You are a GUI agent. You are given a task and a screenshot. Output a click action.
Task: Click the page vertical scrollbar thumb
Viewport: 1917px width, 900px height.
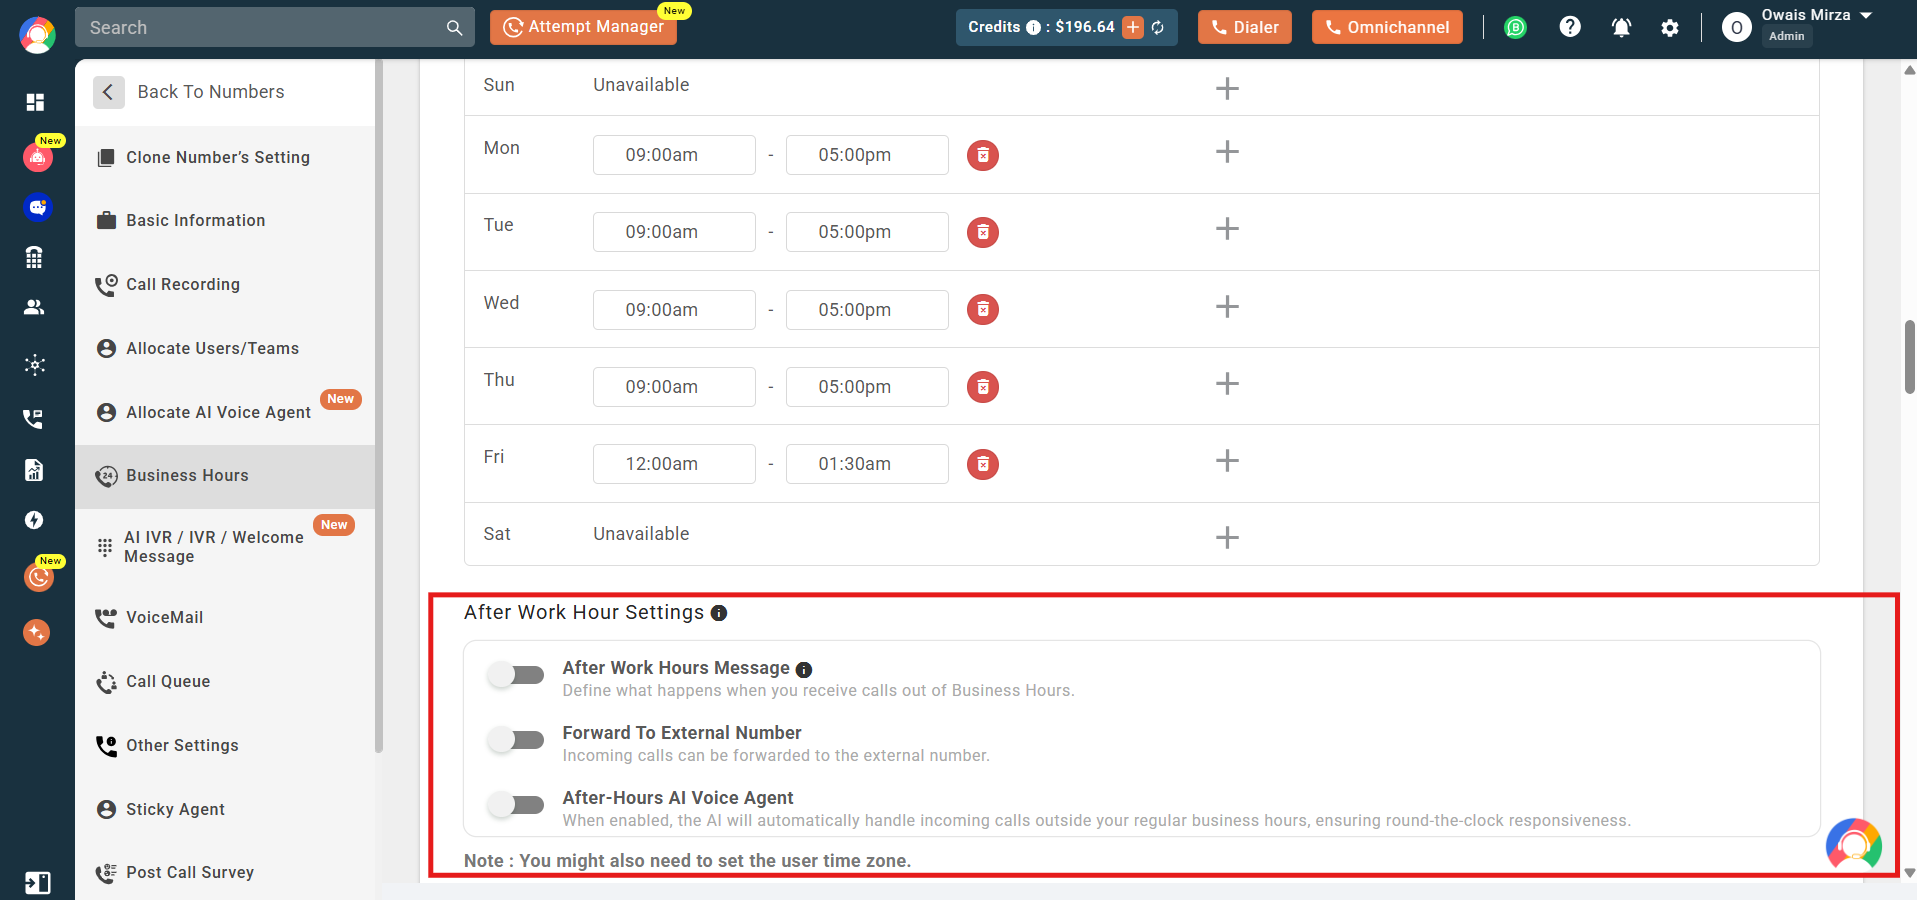click(x=1909, y=357)
